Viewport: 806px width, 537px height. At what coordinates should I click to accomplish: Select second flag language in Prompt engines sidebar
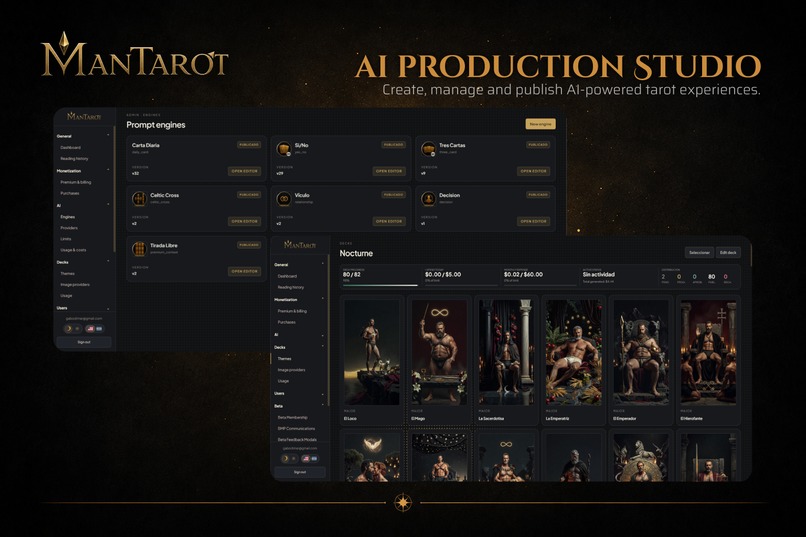pyautogui.click(x=99, y=329)
